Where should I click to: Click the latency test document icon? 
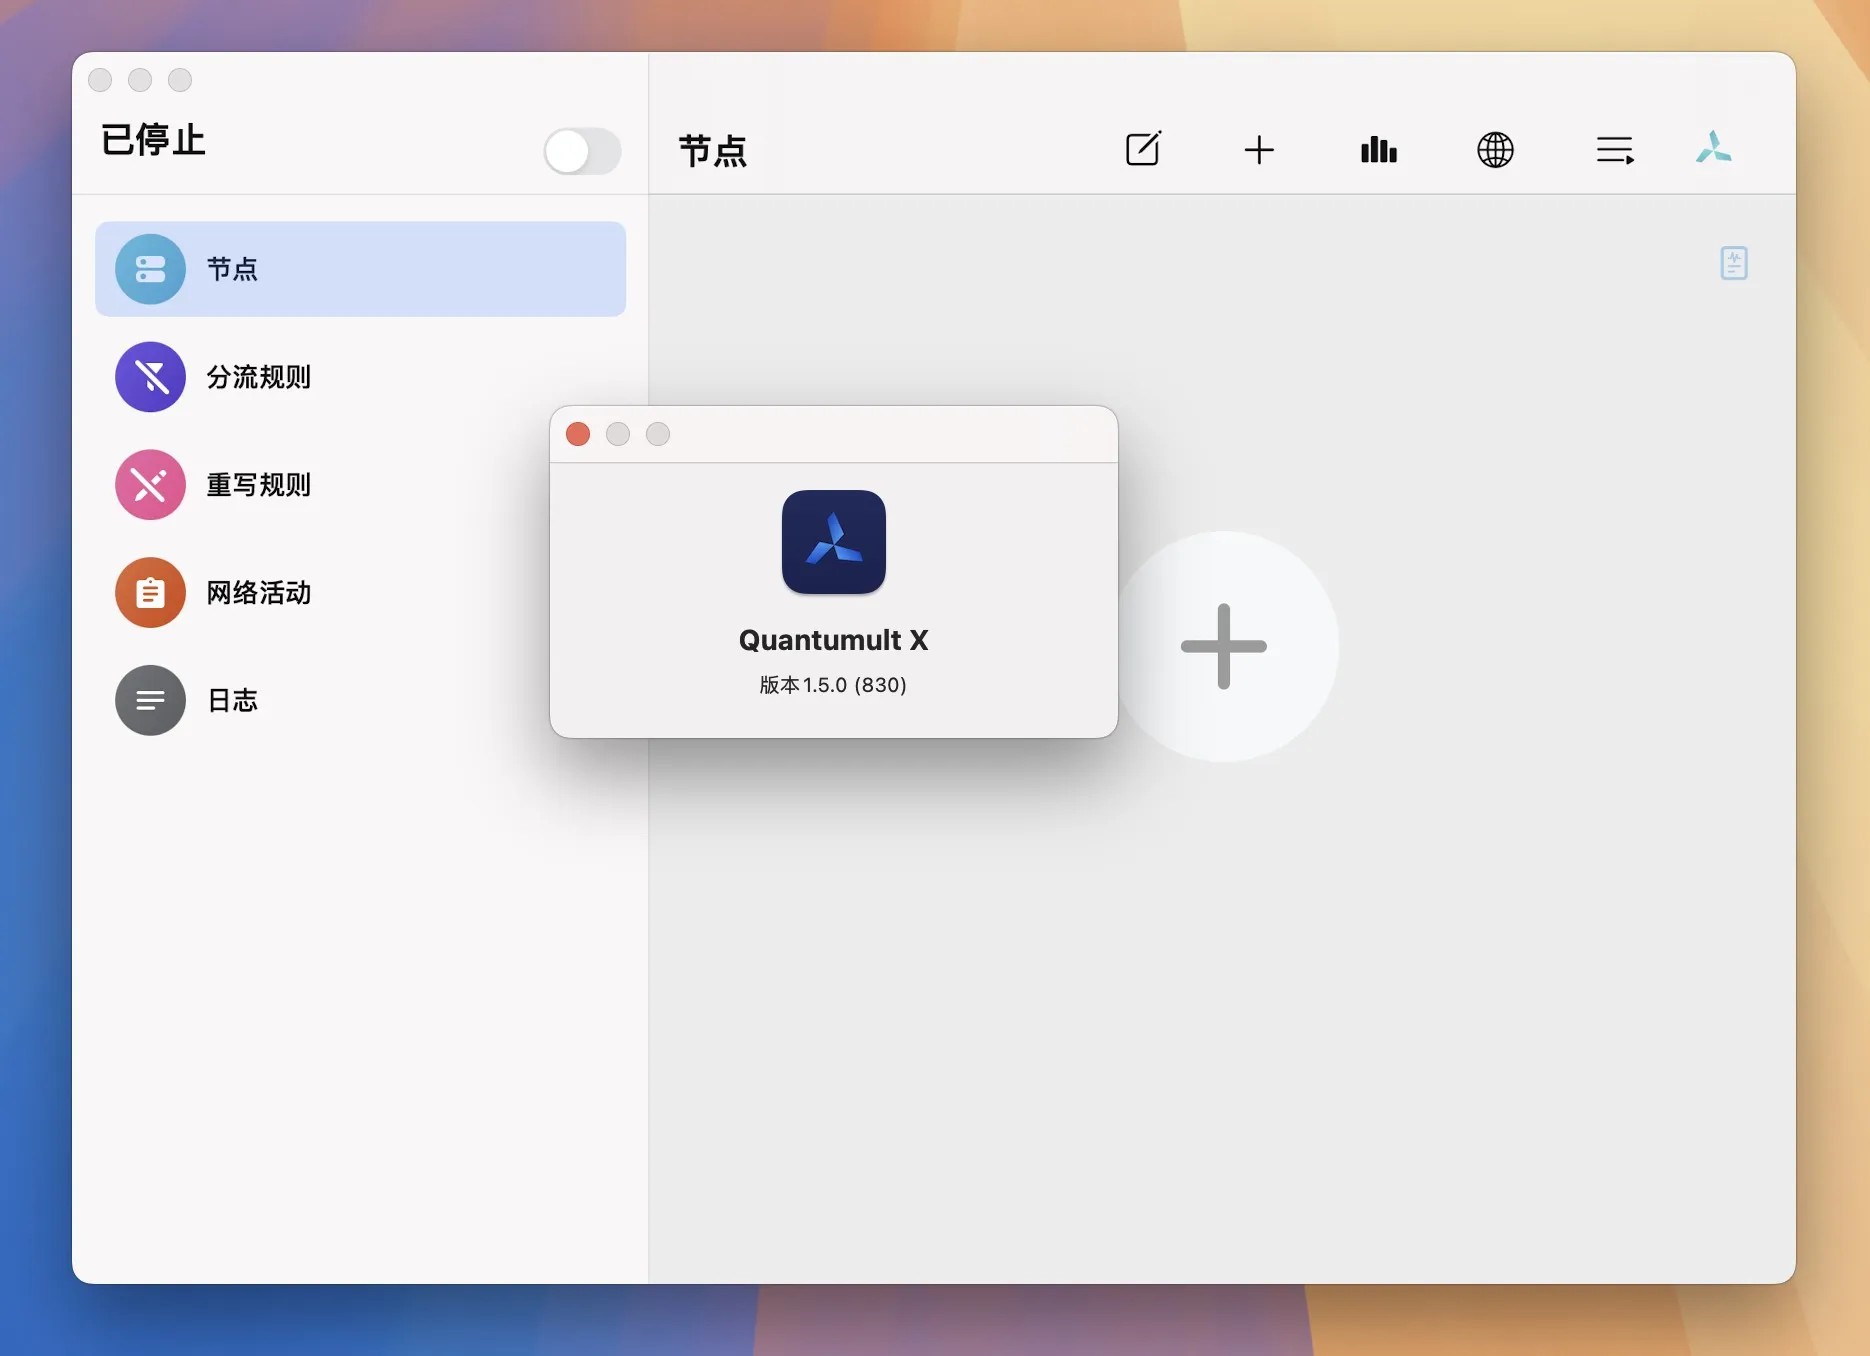[1734, 263]
